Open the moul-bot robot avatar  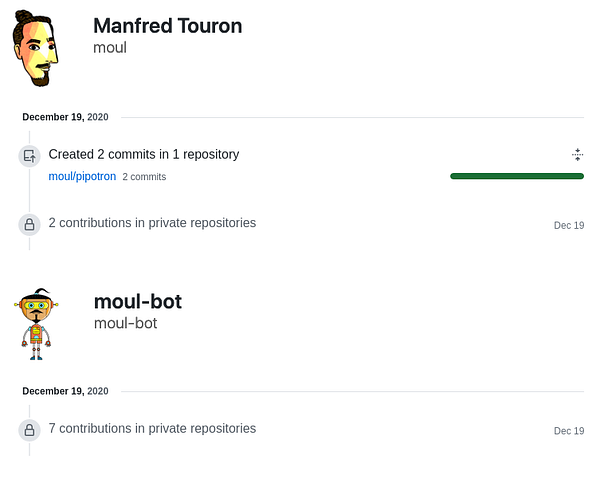[x=37, y=321]
